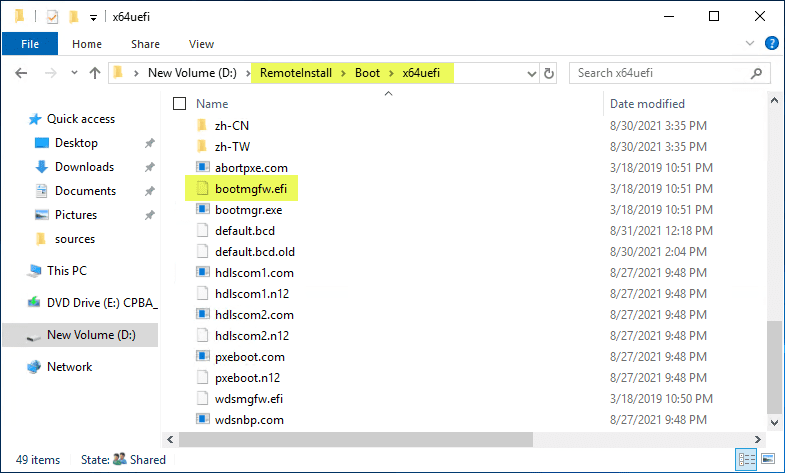This screenshot has height=473, width=785.
Task: Refresh the x64uefi folder view
Action: coord(548,73)
